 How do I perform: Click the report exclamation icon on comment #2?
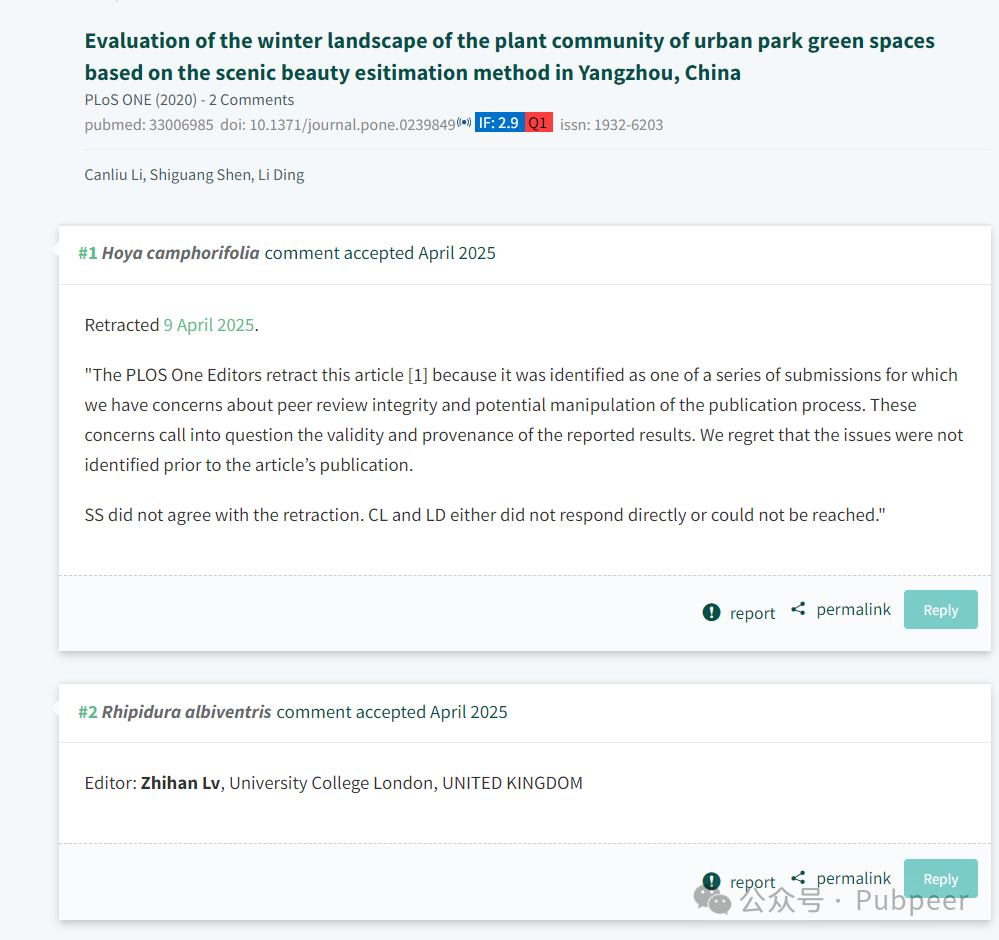click(711, 881)
